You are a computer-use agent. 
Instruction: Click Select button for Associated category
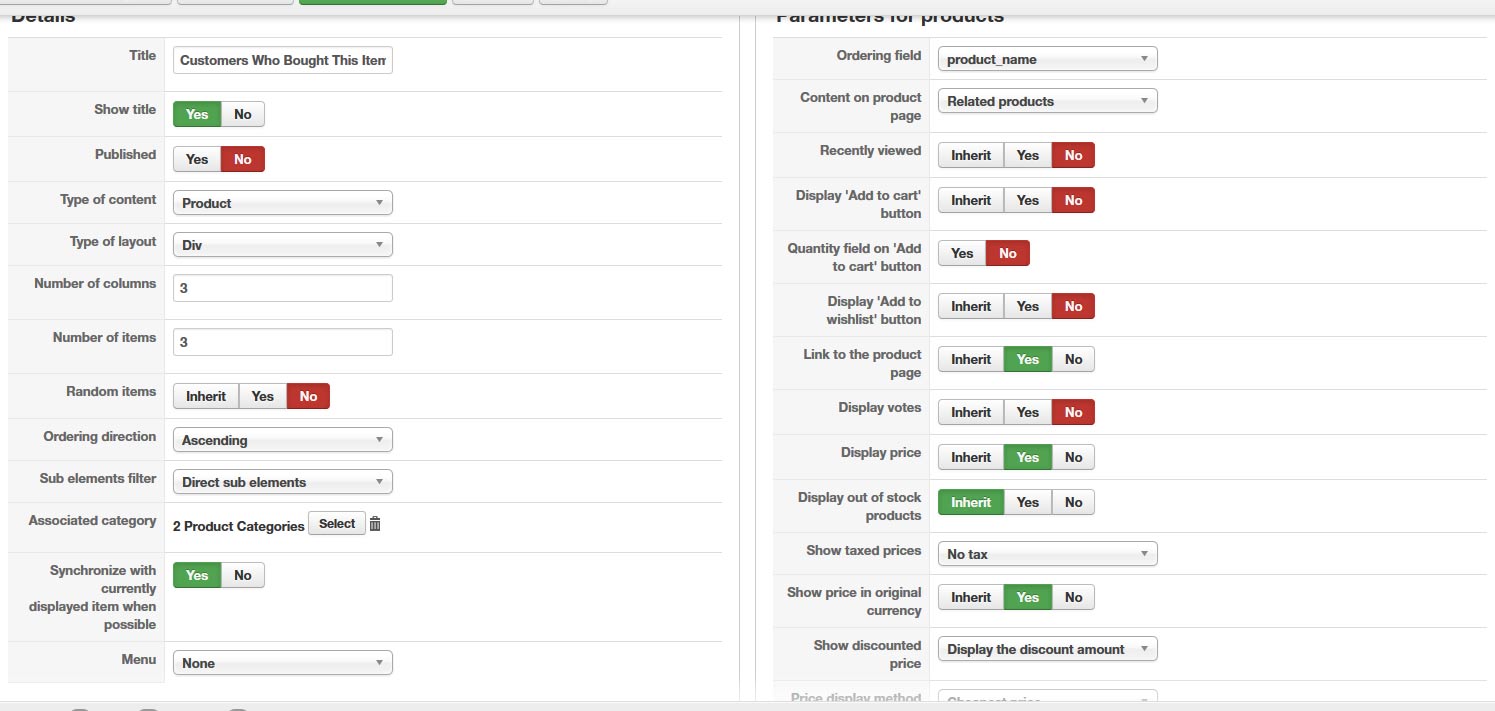click(x=337, y=524)
